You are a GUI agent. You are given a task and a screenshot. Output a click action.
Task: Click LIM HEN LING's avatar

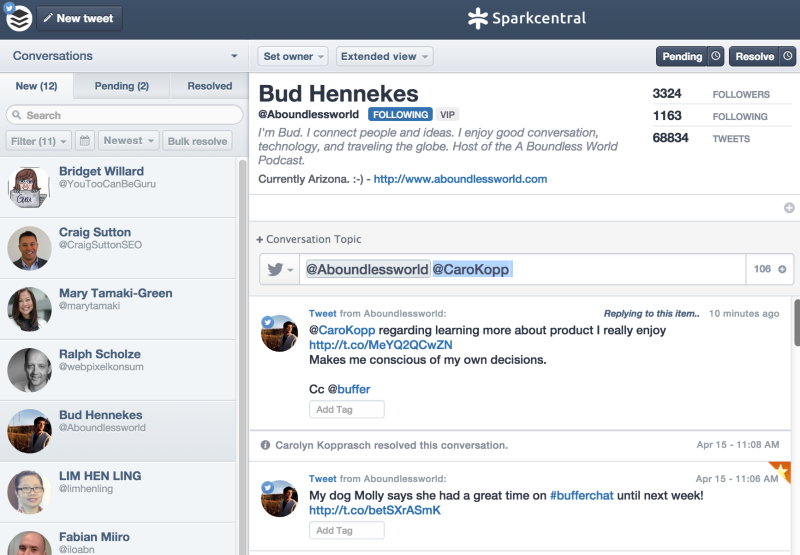pos(29,492)
